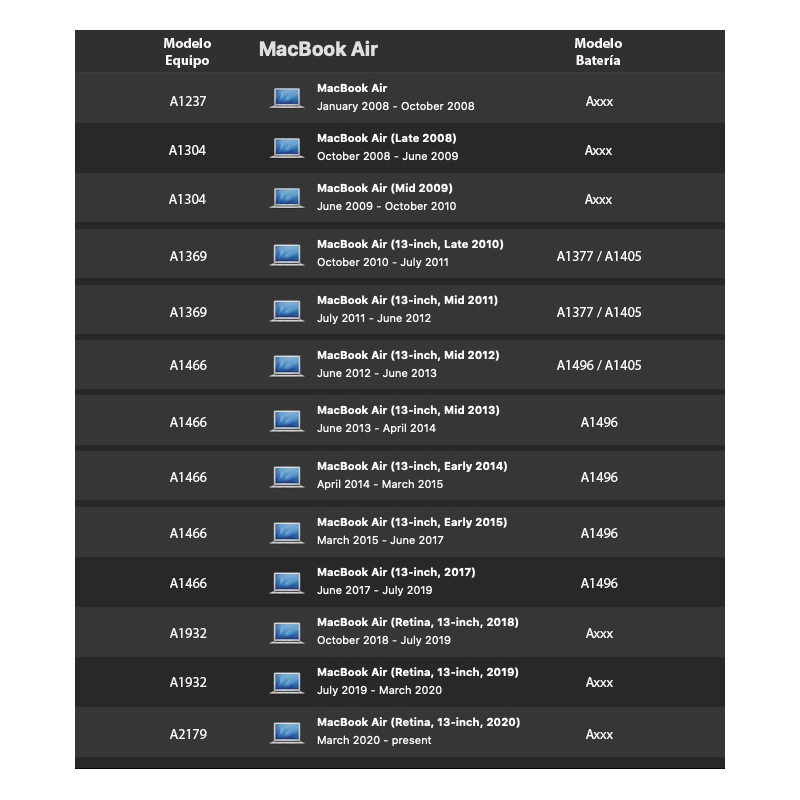Click A1932 in the Retina 2019 row
Screen dimensions: 800x800
pyautogui.click(x=188, y=683)
